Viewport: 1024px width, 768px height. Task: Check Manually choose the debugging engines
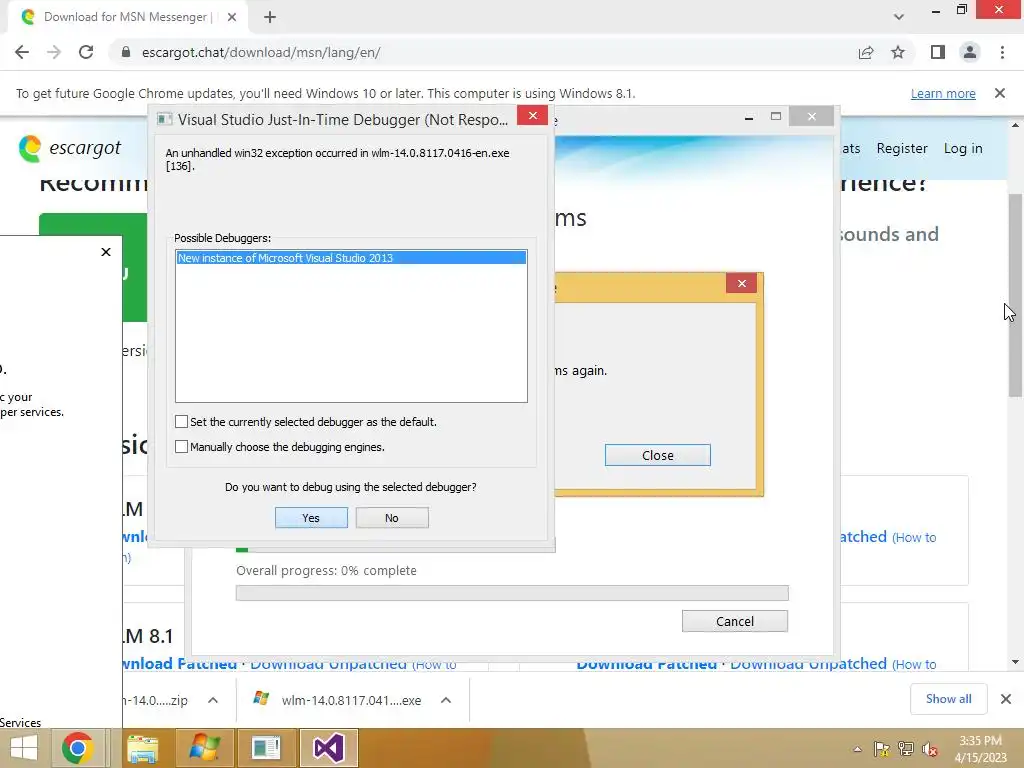coord(182,447)
